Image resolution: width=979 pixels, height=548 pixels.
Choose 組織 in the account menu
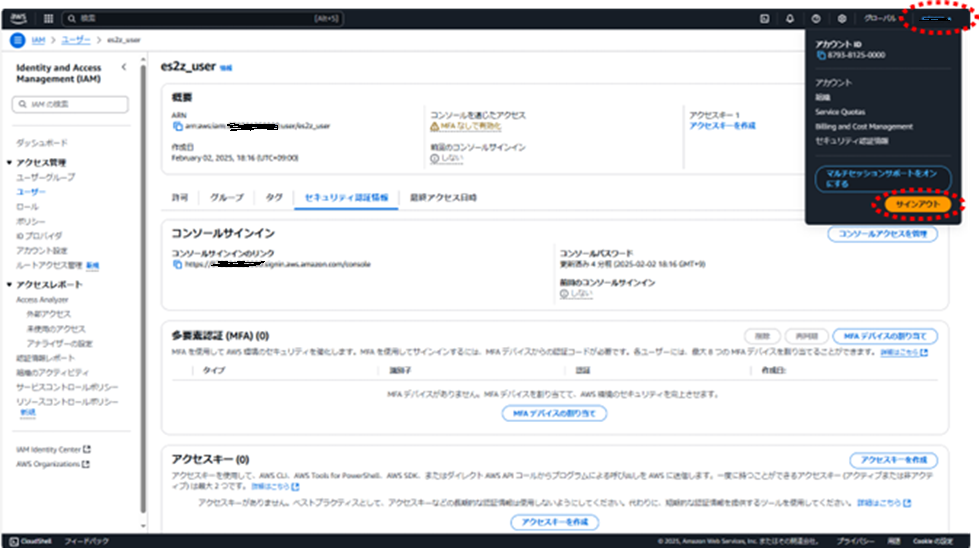(822, 97)
